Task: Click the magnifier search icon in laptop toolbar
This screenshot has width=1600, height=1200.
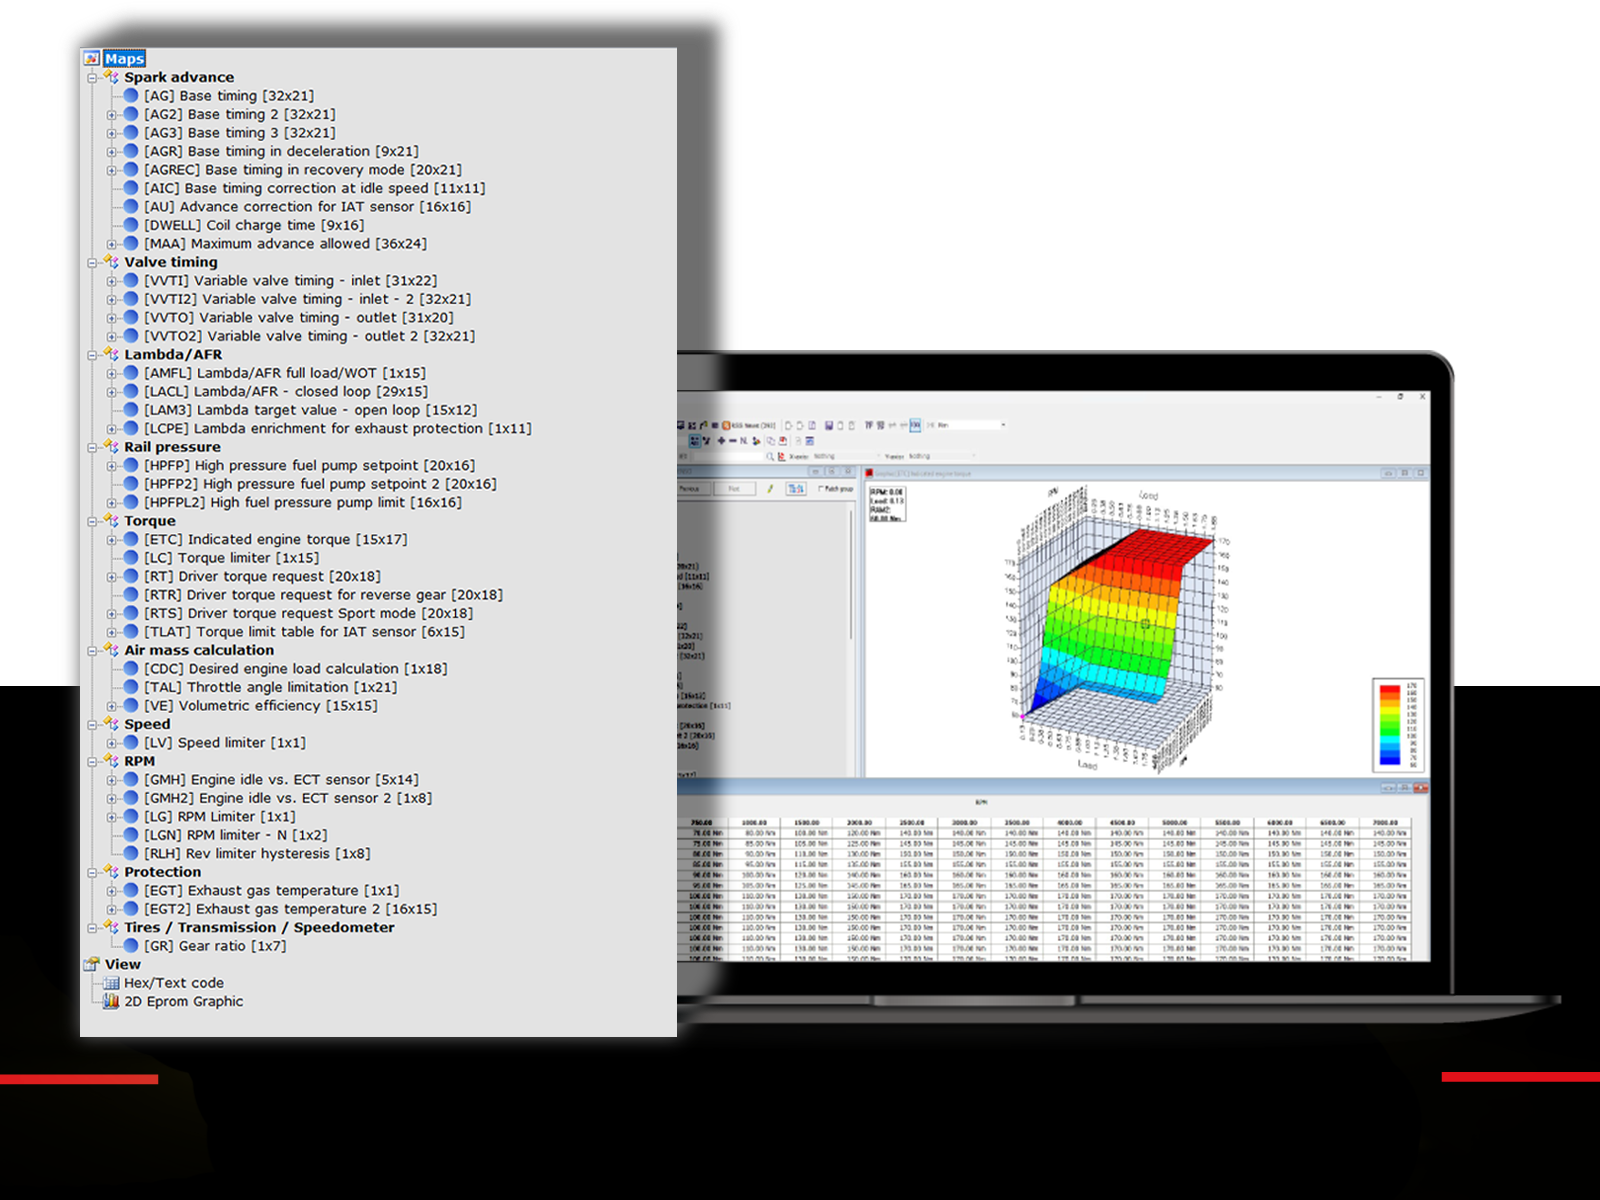Action: [x=770, y=456]
